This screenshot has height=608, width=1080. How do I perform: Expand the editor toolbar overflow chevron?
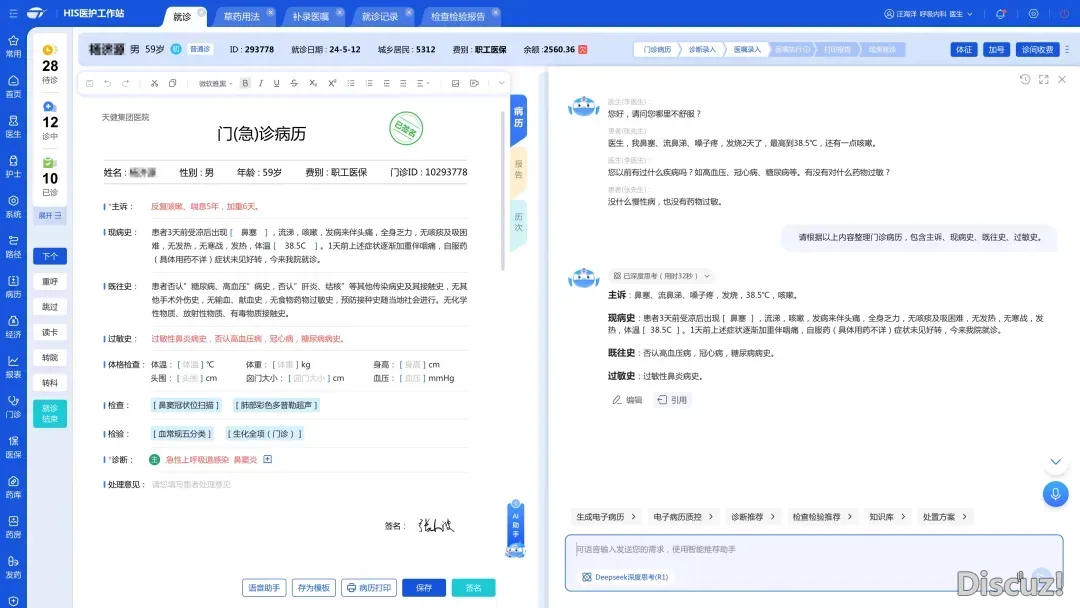click(x=501, y=83)
